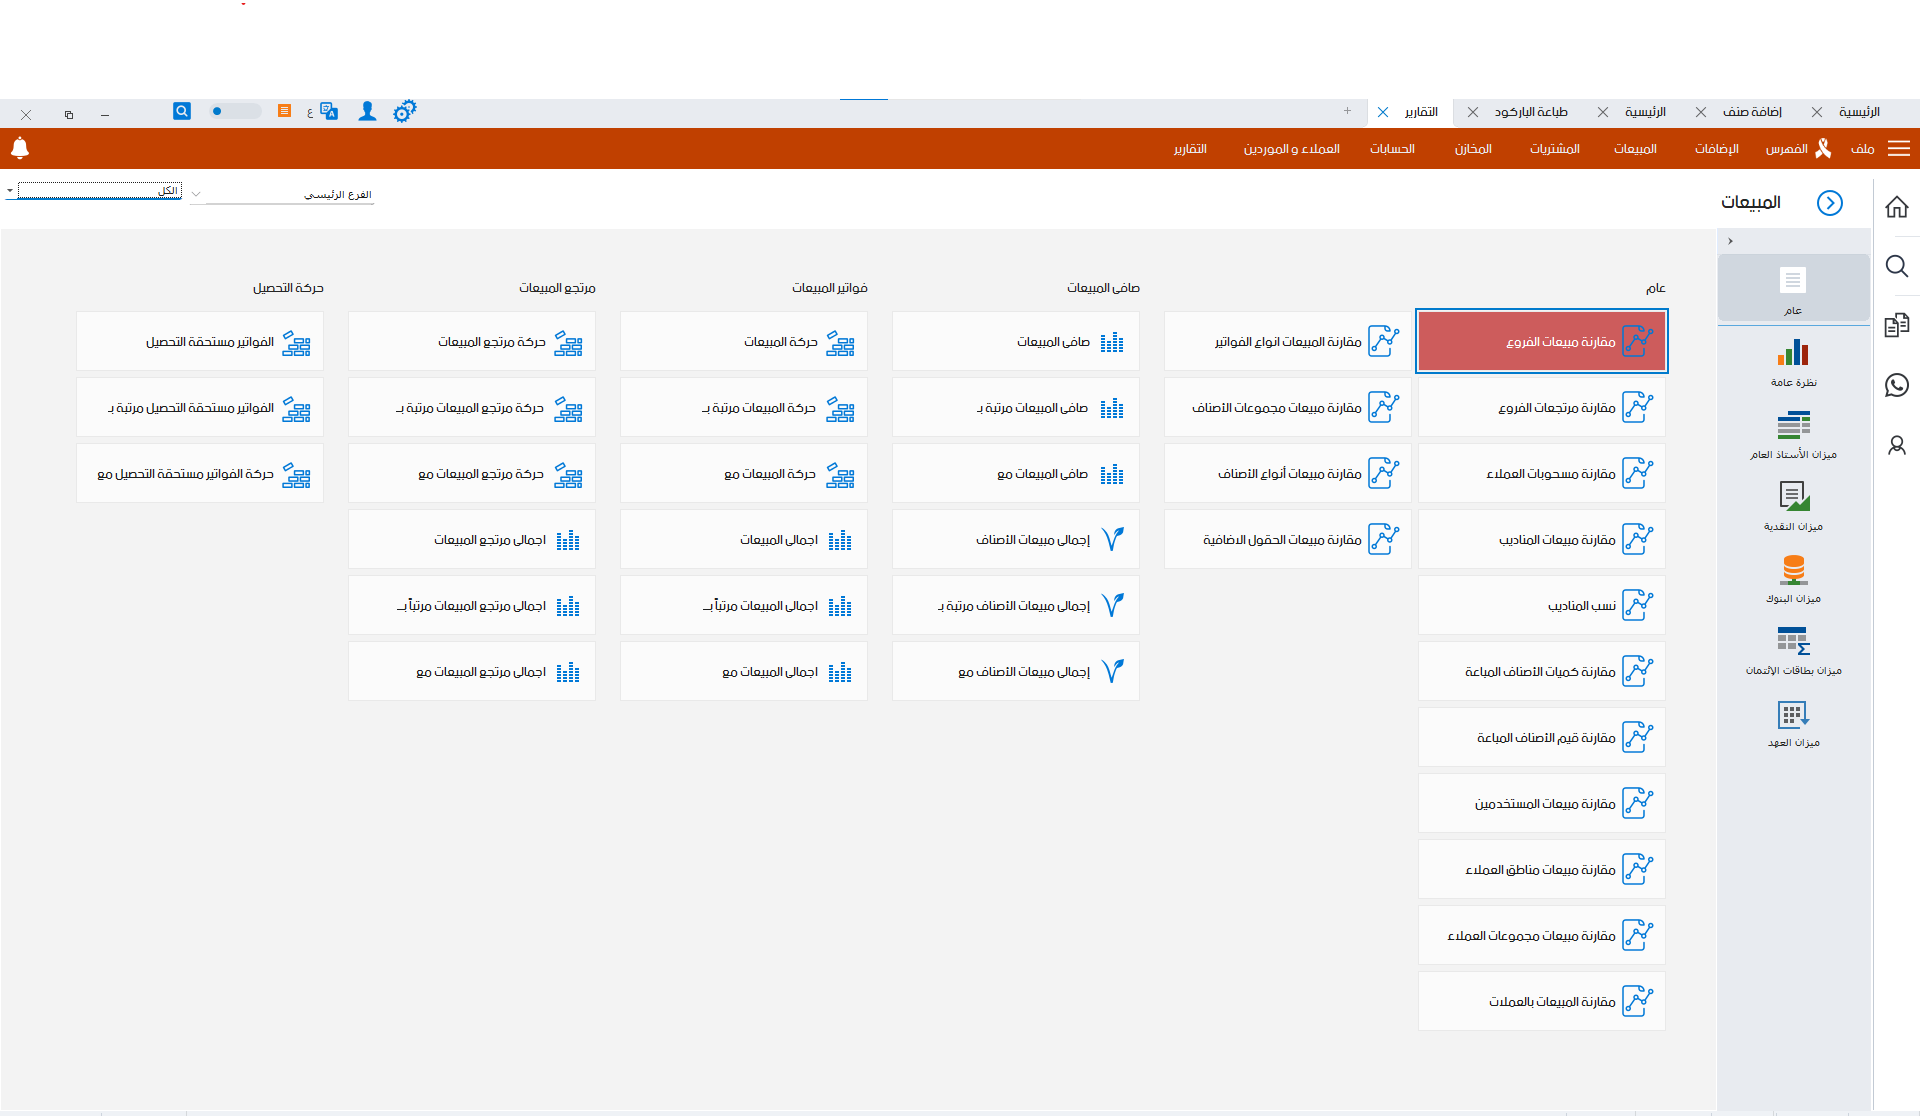Click the circled arrow beside المبيعات title
The image size is (1920, 1116).
point(1829,203)
